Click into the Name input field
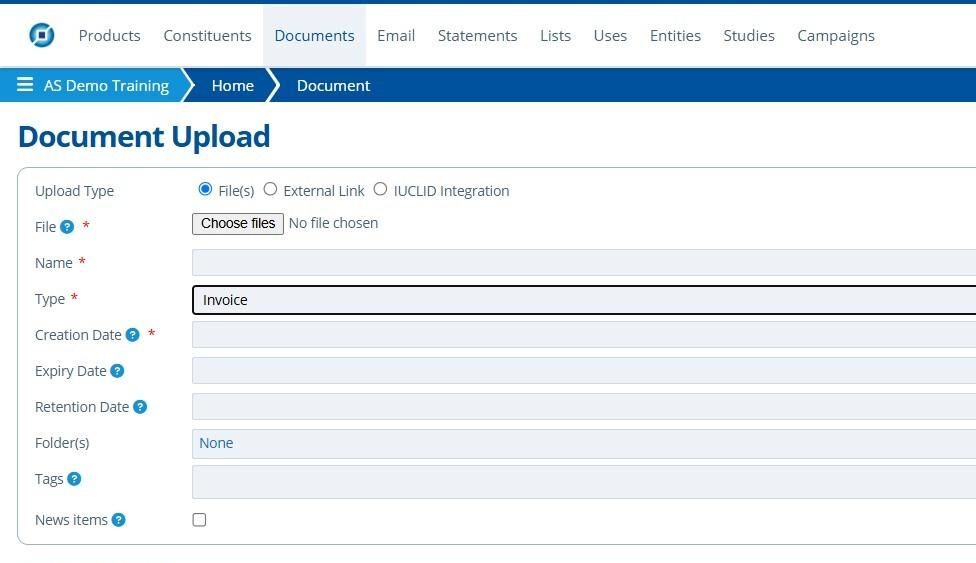The width and height of the screenshot is (976, 563). pyautogui.click(x=584, y=262)
